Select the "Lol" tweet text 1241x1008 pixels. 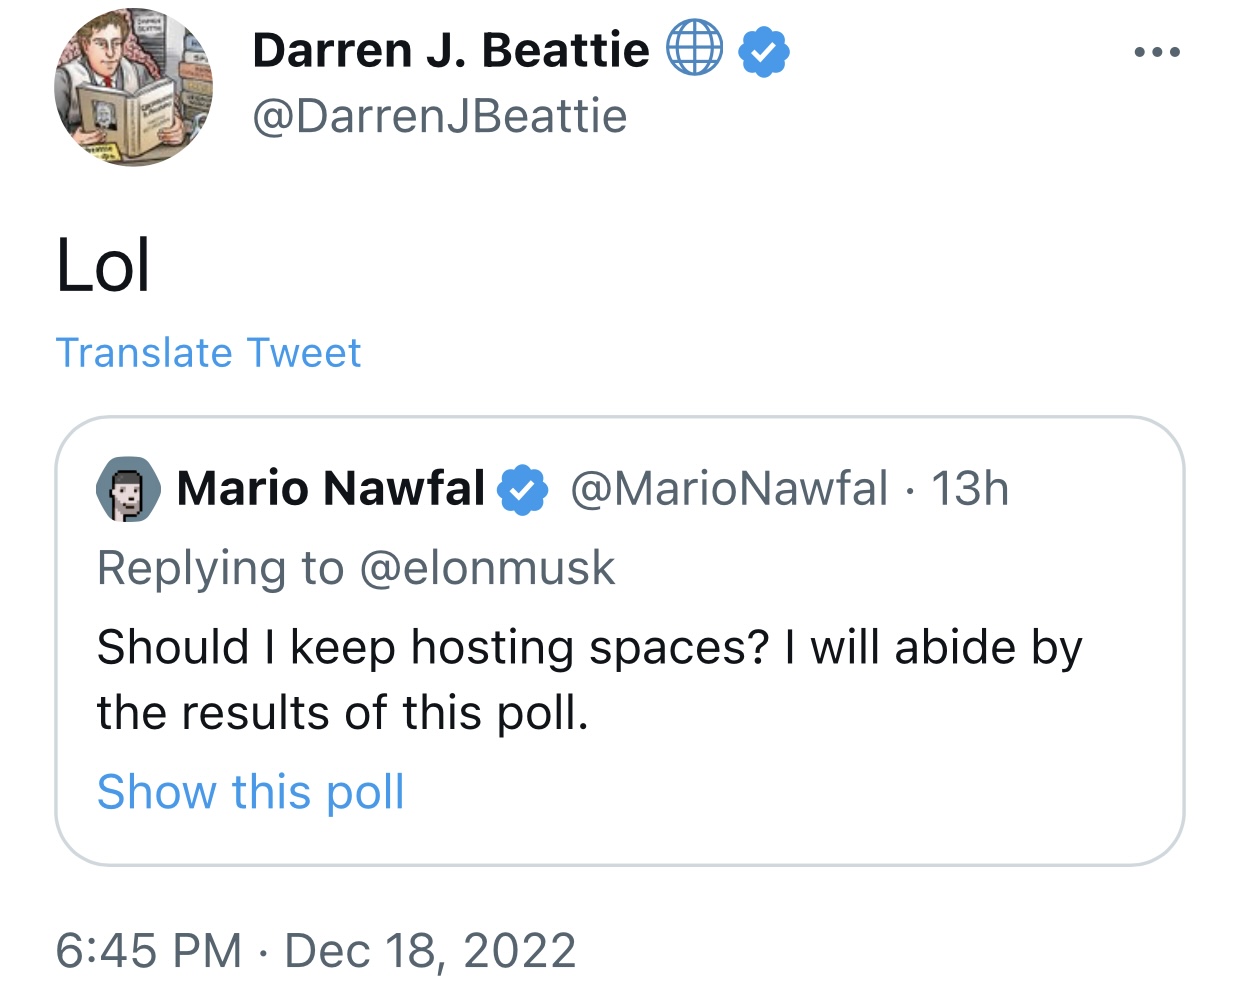pos(103,266)
